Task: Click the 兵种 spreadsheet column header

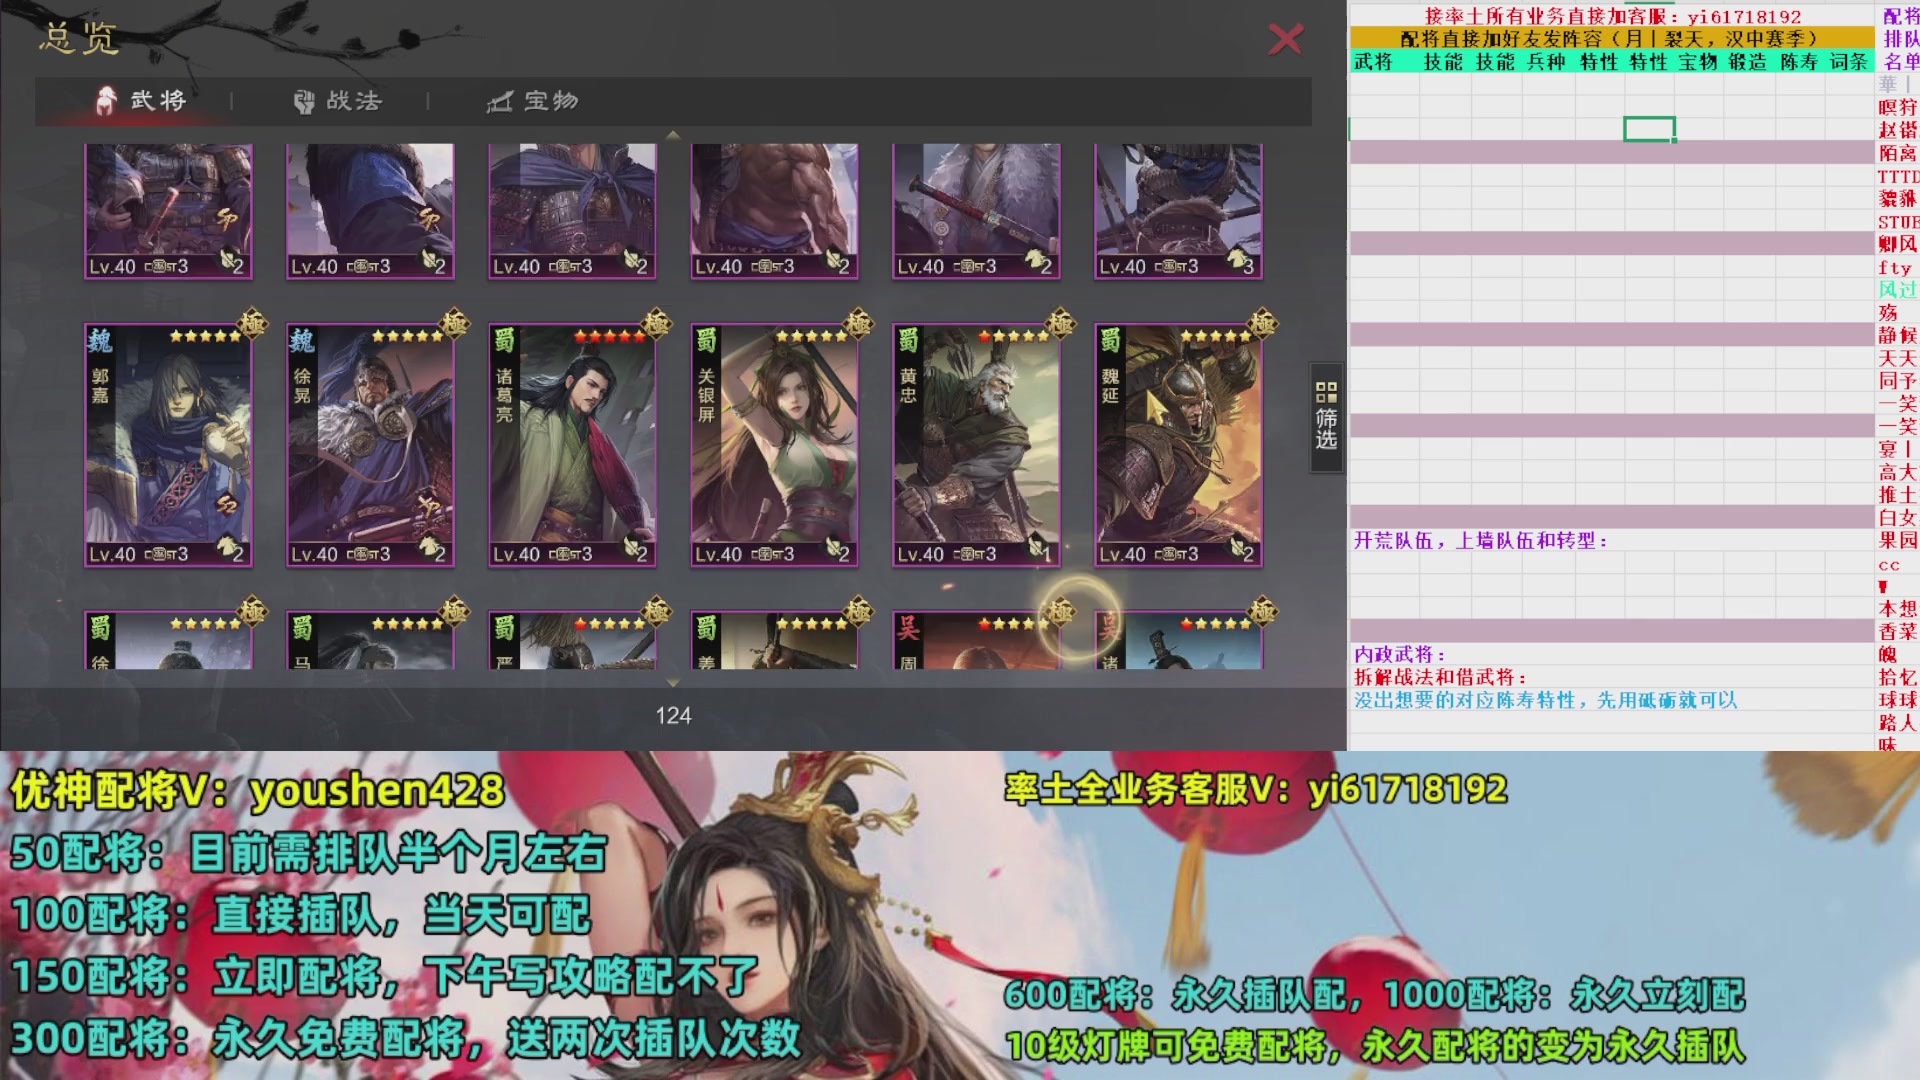Action: pyautogui.click(x=1546, y=62)
